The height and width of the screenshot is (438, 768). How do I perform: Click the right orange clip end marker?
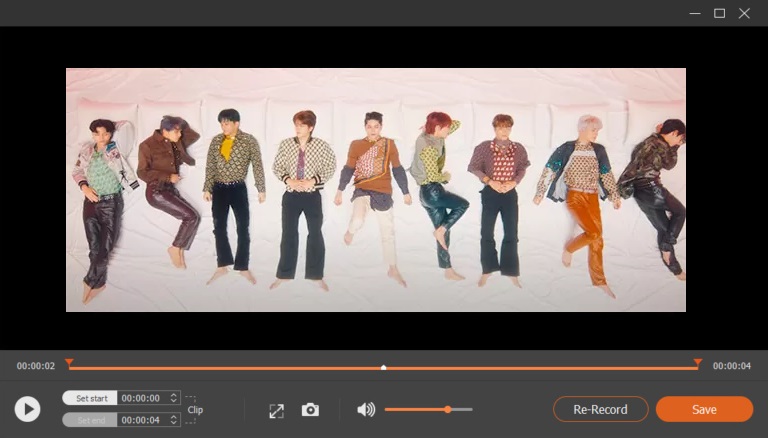(x=698, y=363)
